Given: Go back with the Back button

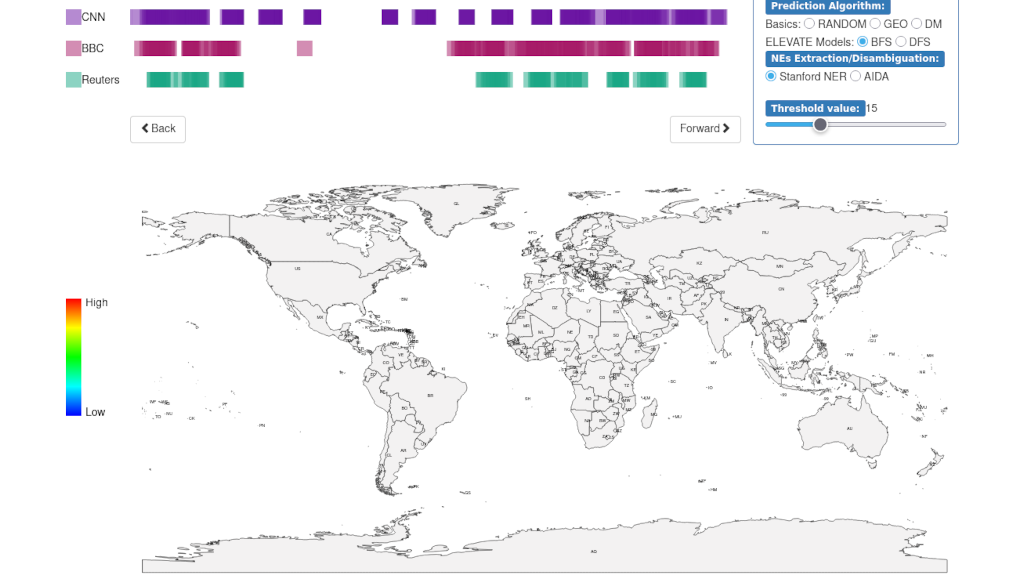Looking at the screenshot, I should click(x=157, y=129).
